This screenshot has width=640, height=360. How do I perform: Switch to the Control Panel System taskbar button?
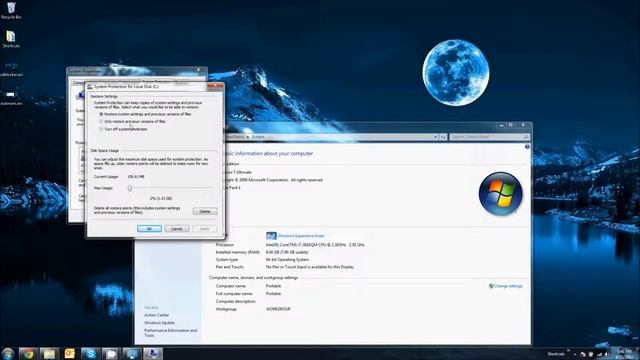(x=132, y=353)
